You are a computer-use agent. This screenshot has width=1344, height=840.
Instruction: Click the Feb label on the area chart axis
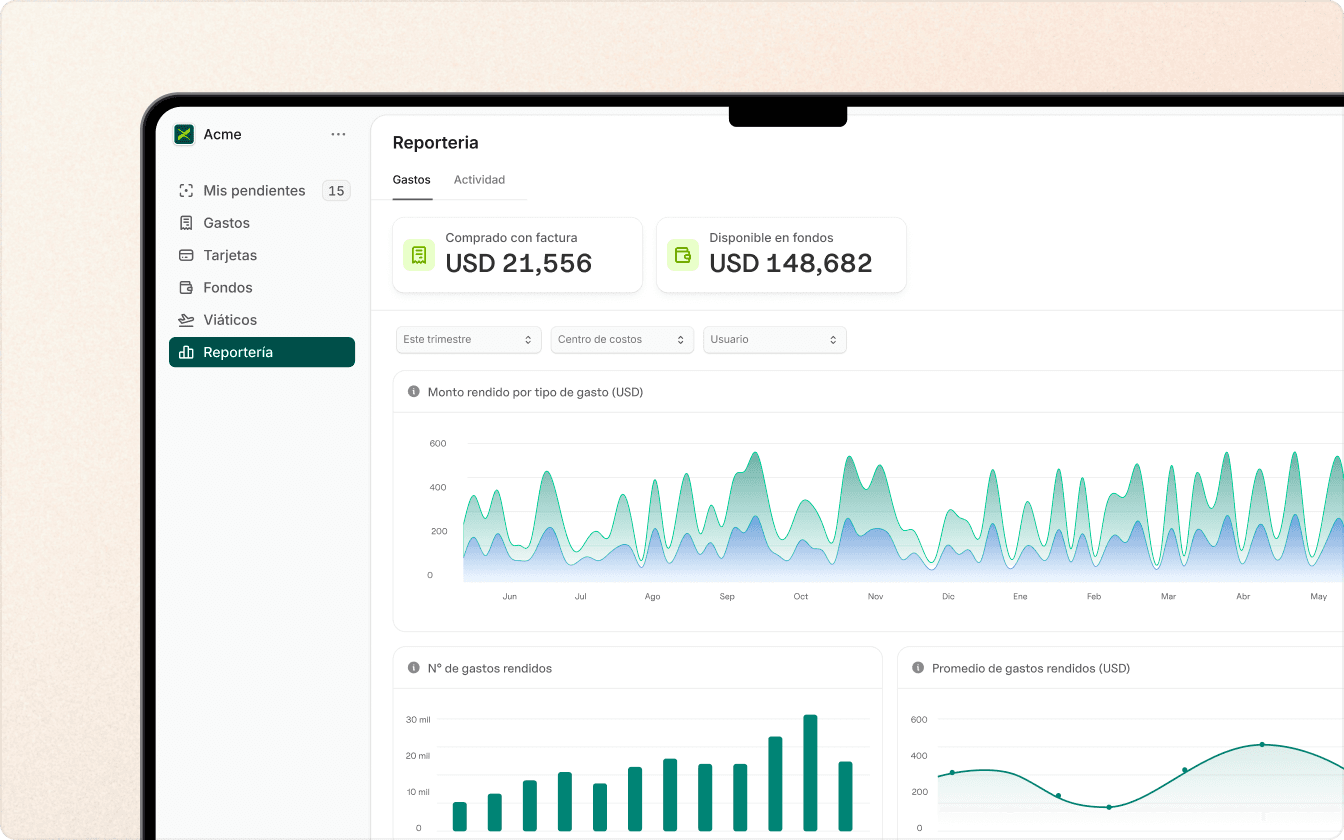click(1094, 597)
